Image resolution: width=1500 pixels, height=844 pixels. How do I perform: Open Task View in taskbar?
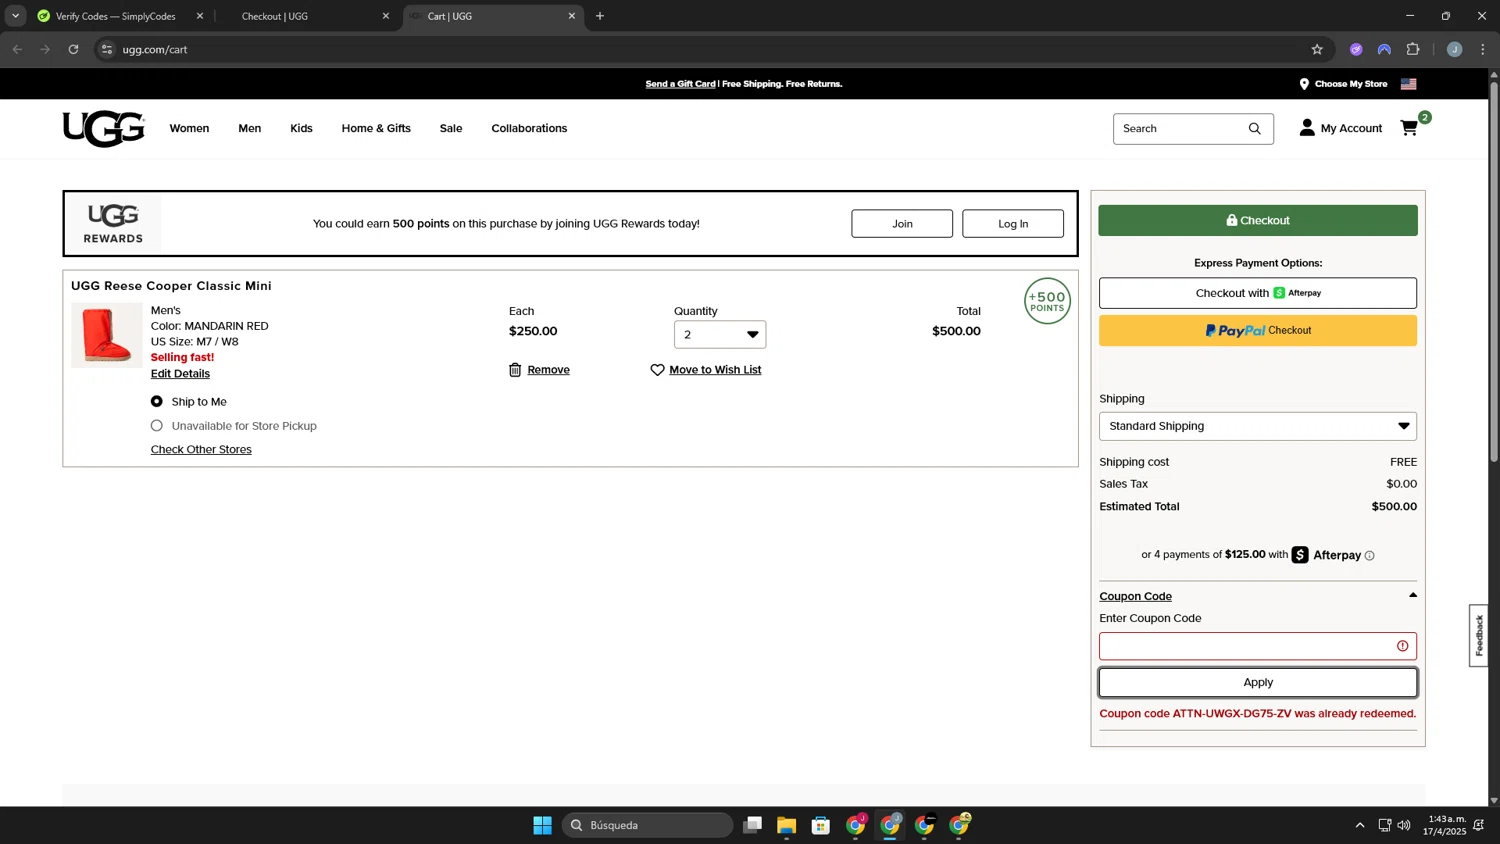pos(753,825)
